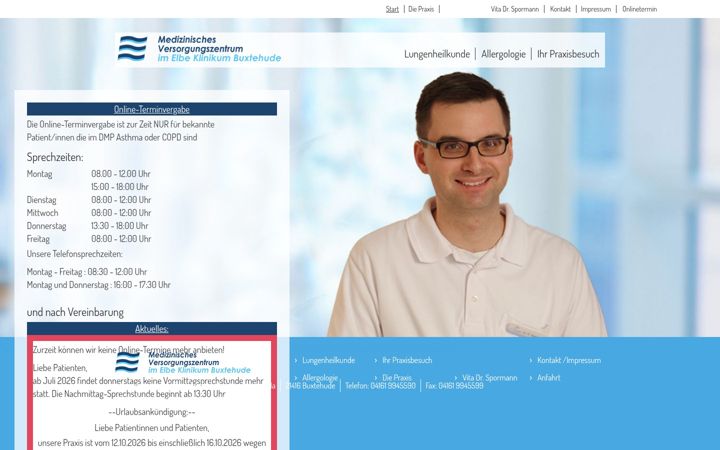Screen dimensions: 720x450
Task: Open the Allergologie main menu item
Action: pos(503,54)
